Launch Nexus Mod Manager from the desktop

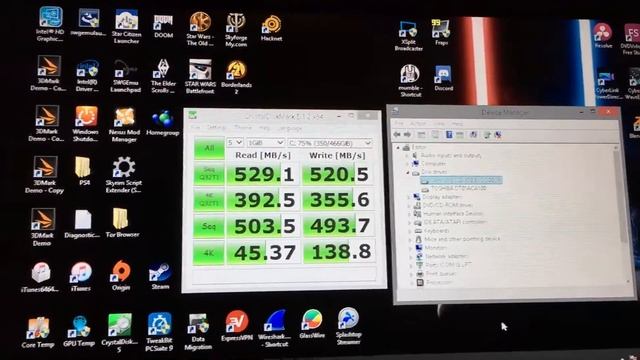point(124,125)
